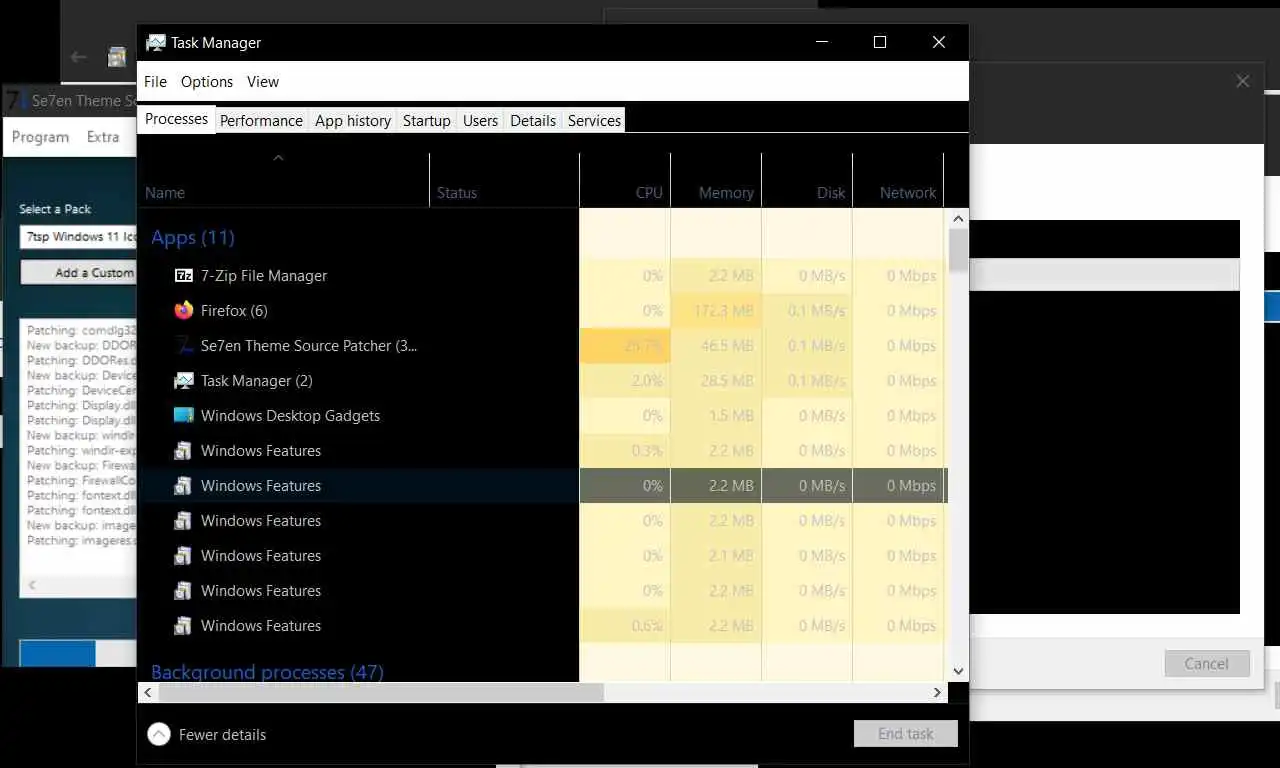
Task: Click the progress bar in Se7en Theme window
Action: 78,653
